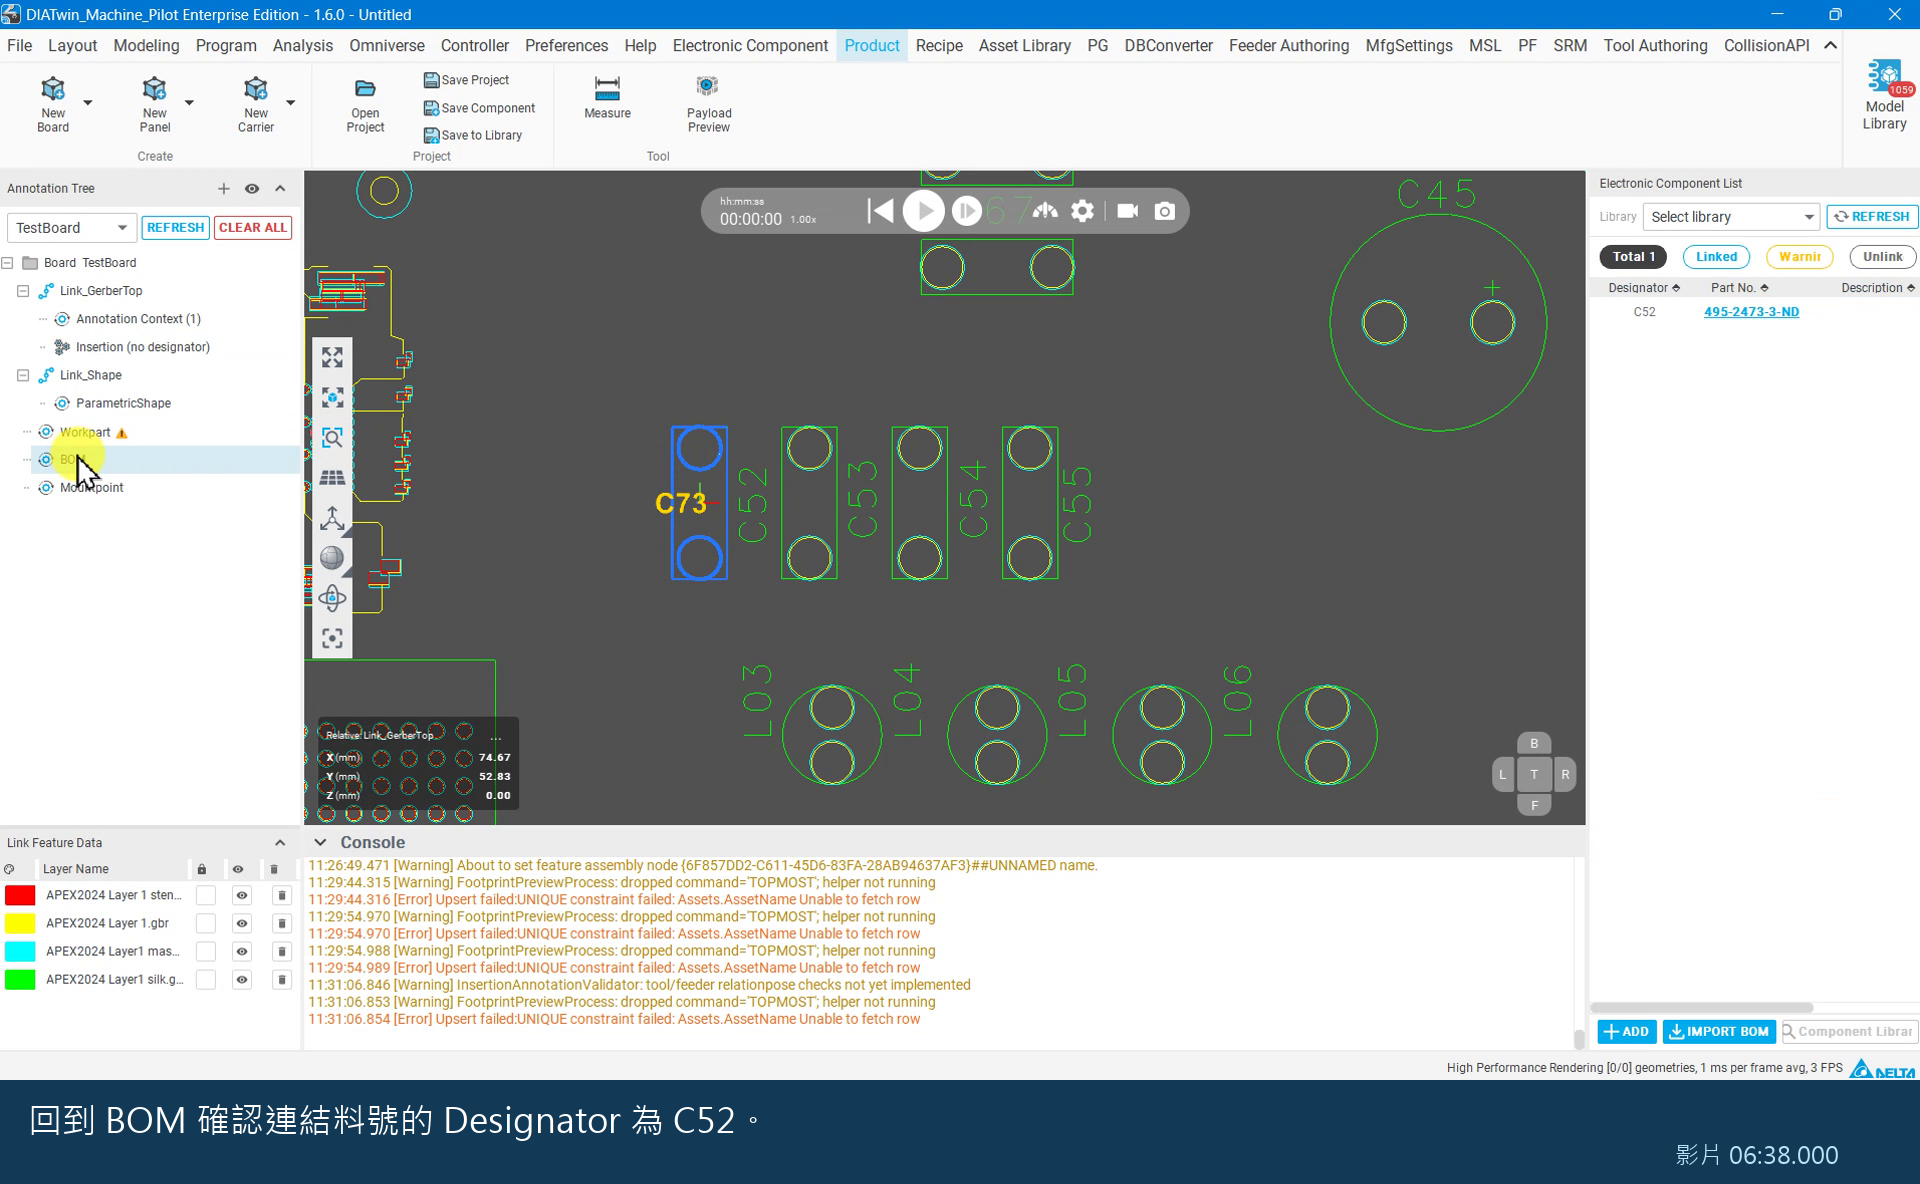Click the CLEAR ALL button

[x=253, y=228]
